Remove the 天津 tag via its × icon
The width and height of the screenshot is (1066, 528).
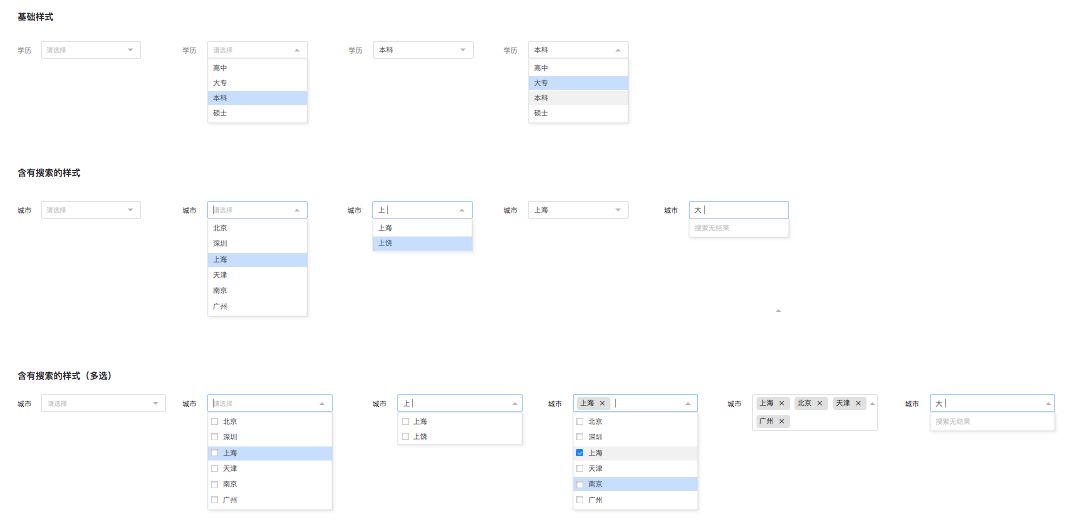tap(858, 403)
